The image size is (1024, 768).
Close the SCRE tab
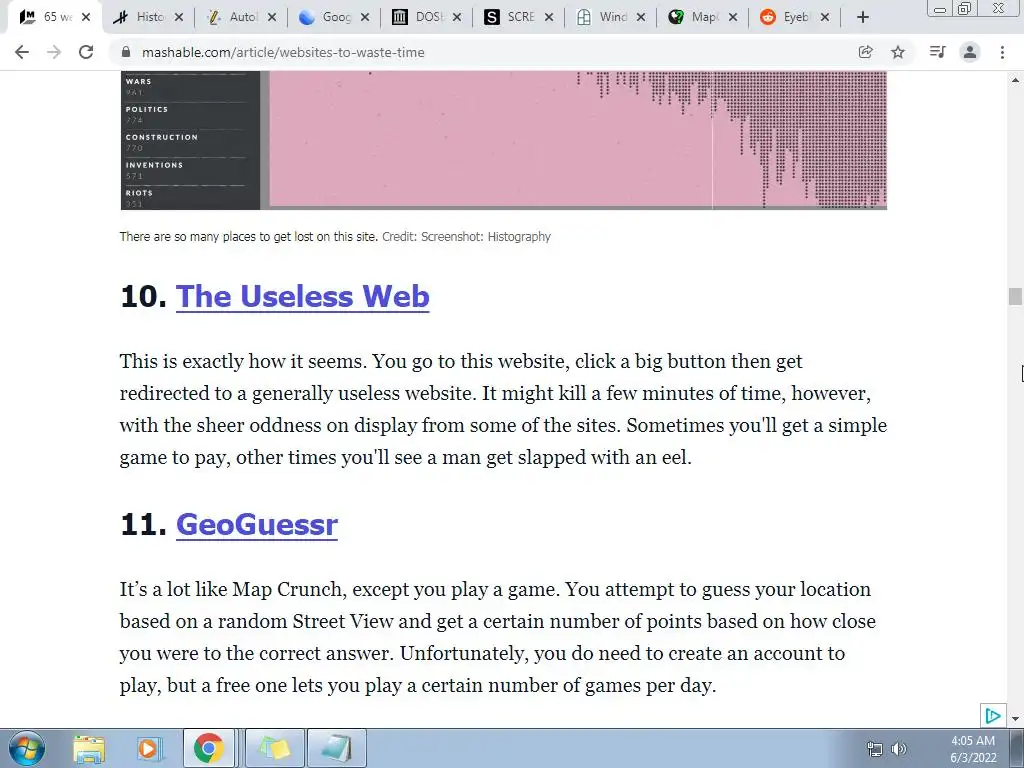point(549,17)
